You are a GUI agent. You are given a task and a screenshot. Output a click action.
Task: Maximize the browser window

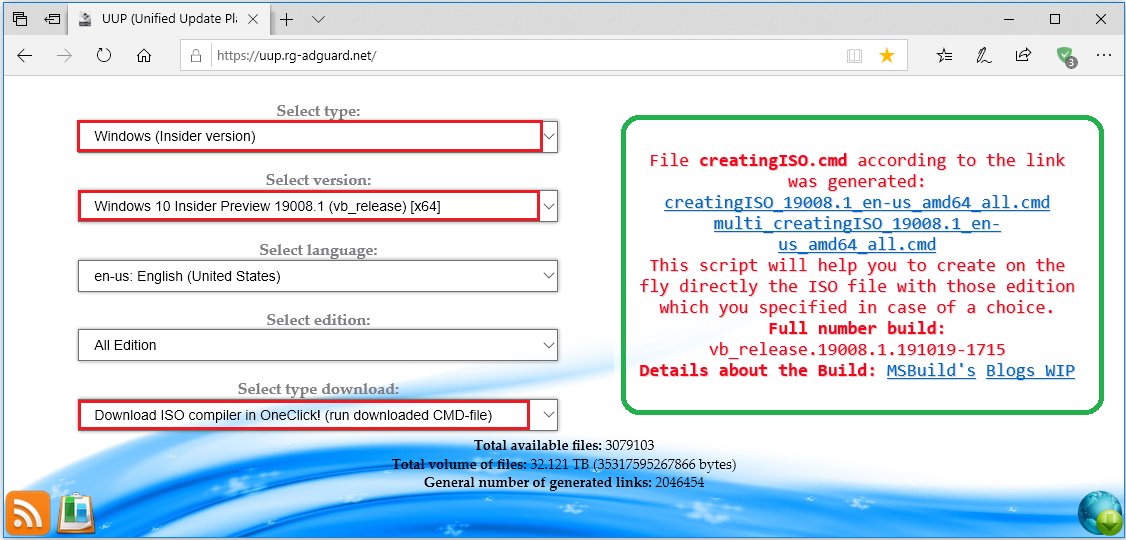tap(1055, 19)
